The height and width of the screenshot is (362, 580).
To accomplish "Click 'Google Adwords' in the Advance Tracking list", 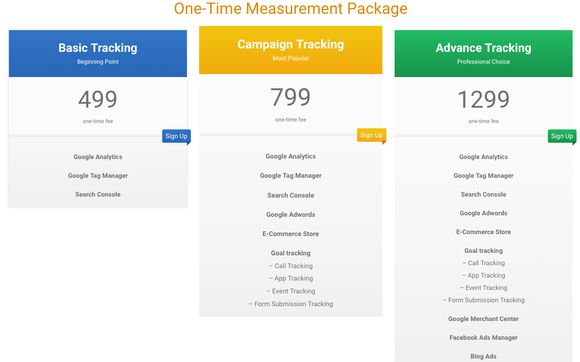I will point(483,213).
